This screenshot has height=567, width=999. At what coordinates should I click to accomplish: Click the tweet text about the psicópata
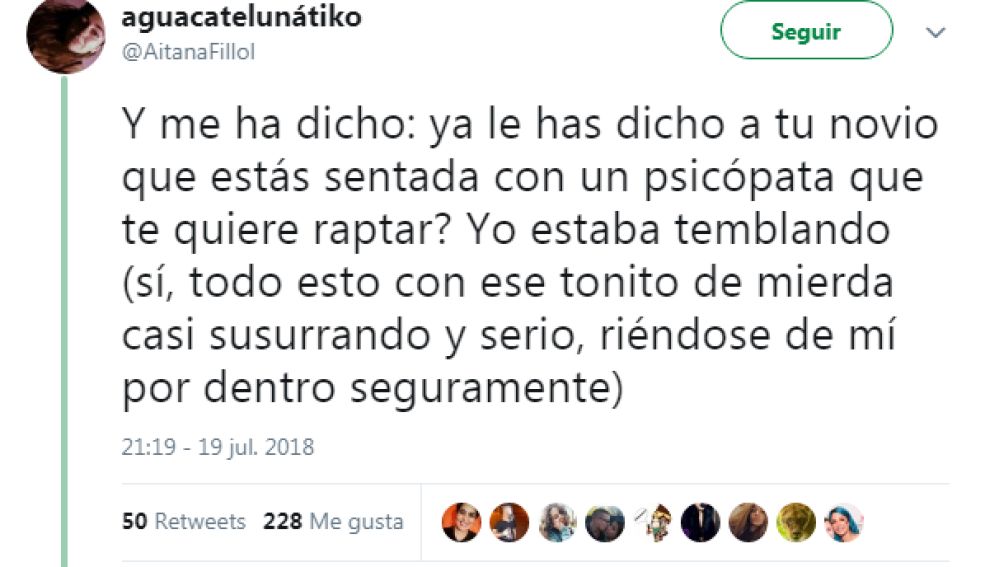529,255
